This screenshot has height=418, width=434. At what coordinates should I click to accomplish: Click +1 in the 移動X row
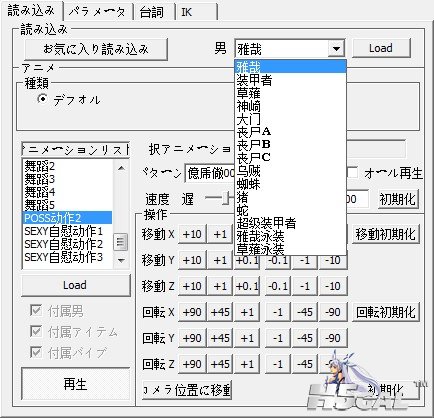(x=220, y=234)
